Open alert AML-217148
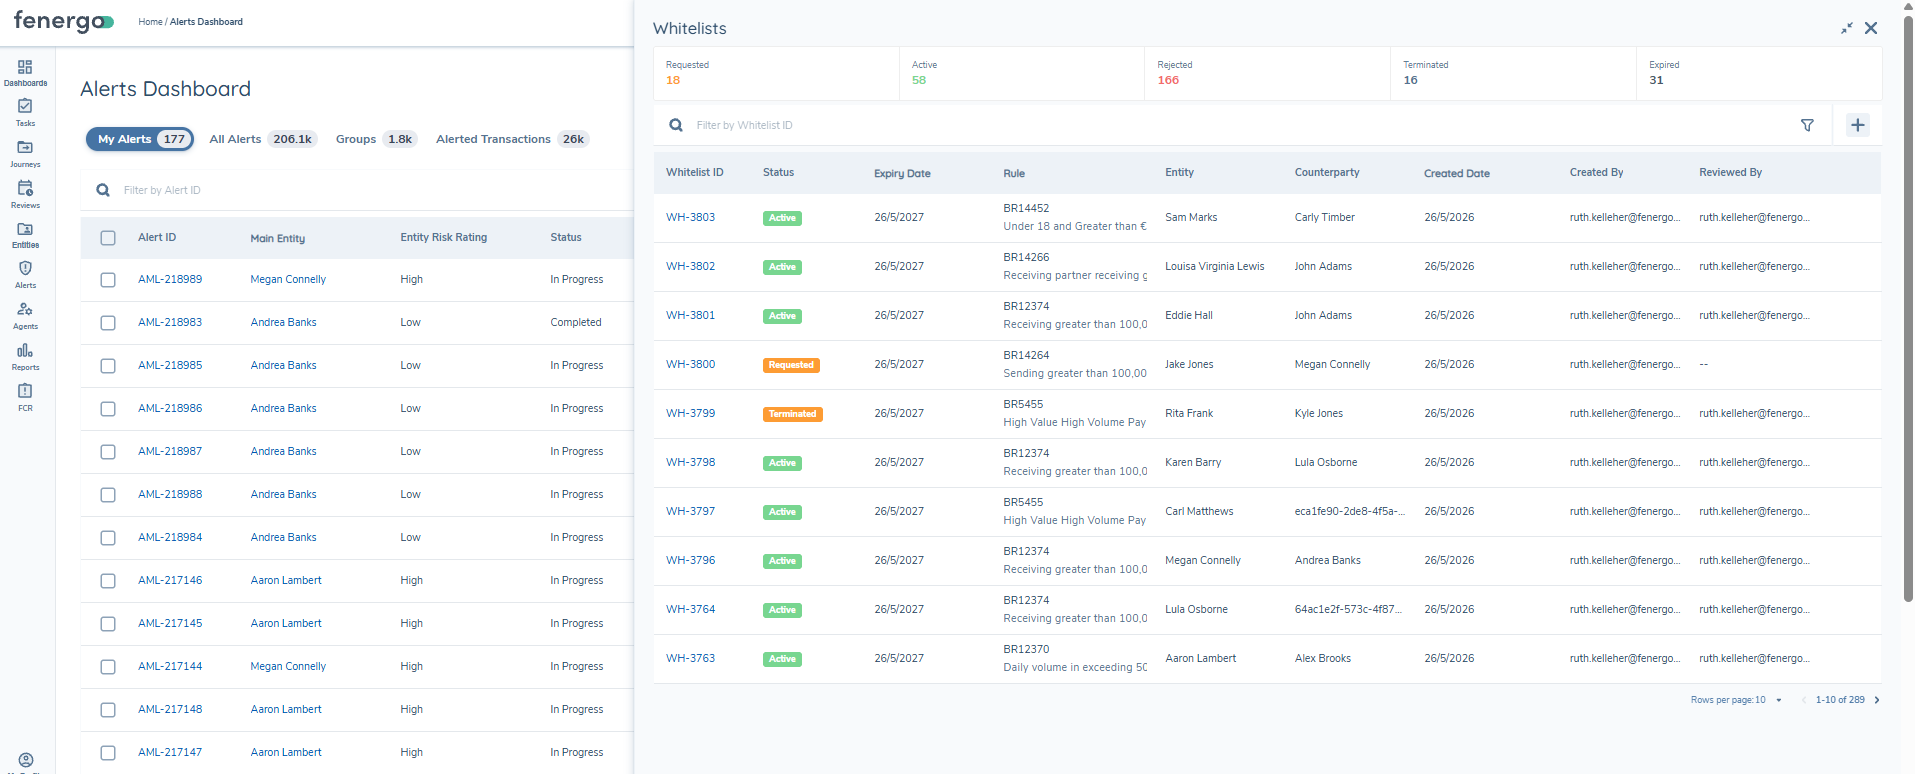Image resolution: width=1915 pixels, height=774 pixels. 170,709
